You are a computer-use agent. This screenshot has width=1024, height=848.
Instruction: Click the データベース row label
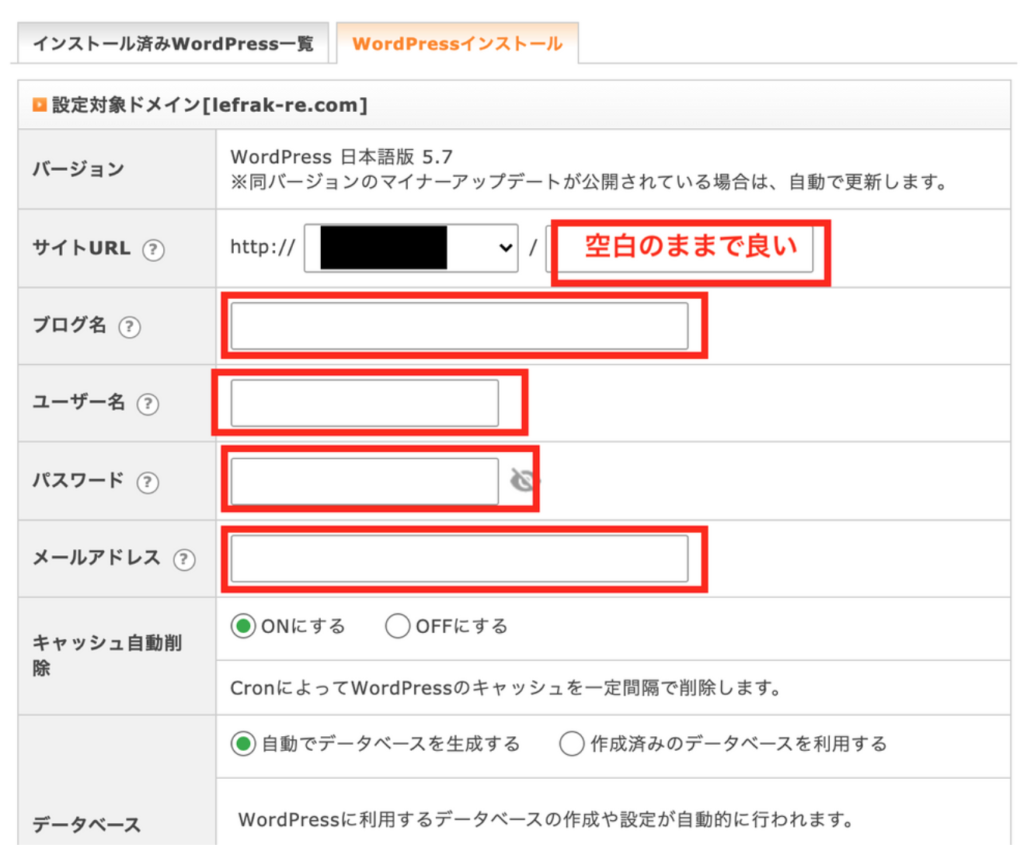87,824
